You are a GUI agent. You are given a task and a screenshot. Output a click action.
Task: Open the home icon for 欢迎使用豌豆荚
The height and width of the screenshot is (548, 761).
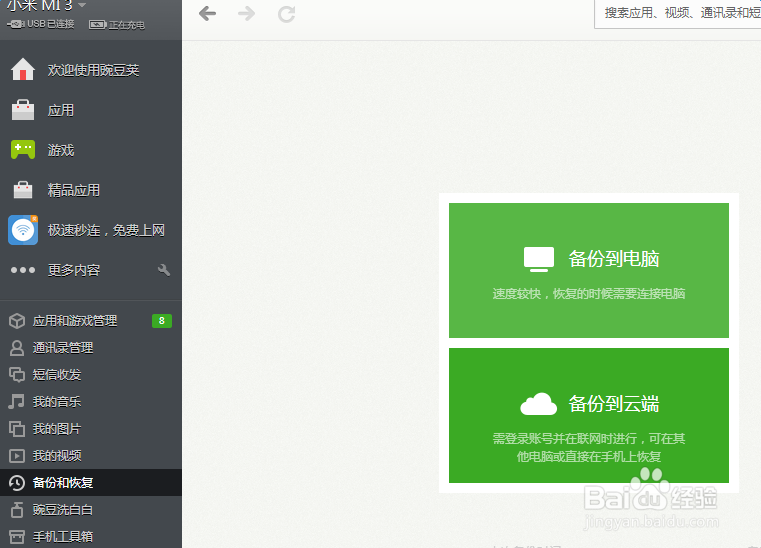pyautogui.click(x=23, y=69)
